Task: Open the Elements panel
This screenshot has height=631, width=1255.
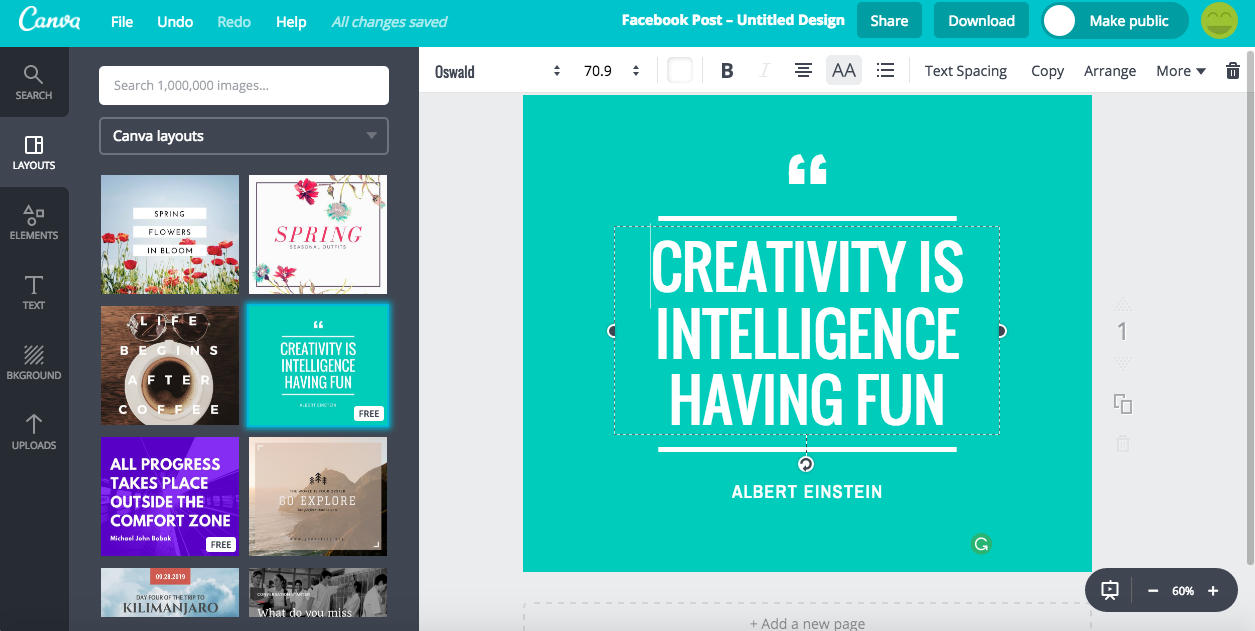Action: 34,222
